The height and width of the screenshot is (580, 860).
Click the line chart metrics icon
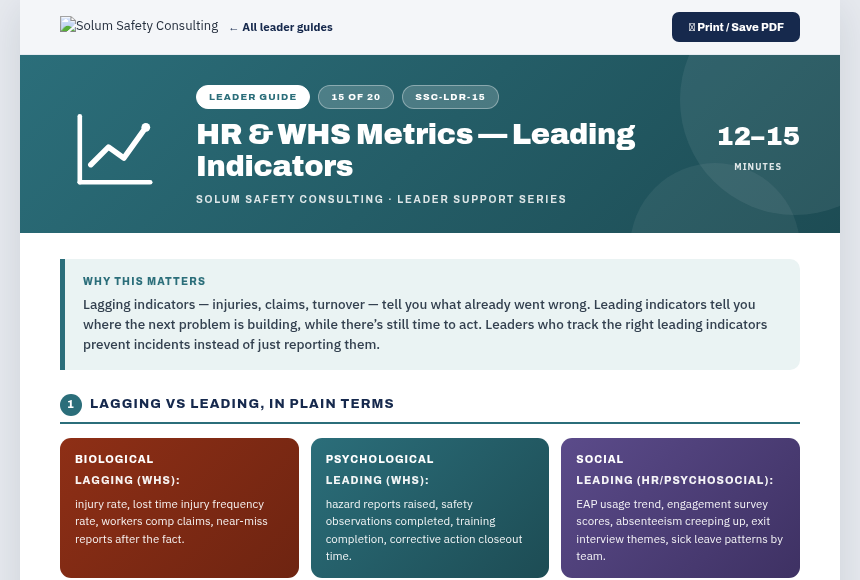[115, 149]
